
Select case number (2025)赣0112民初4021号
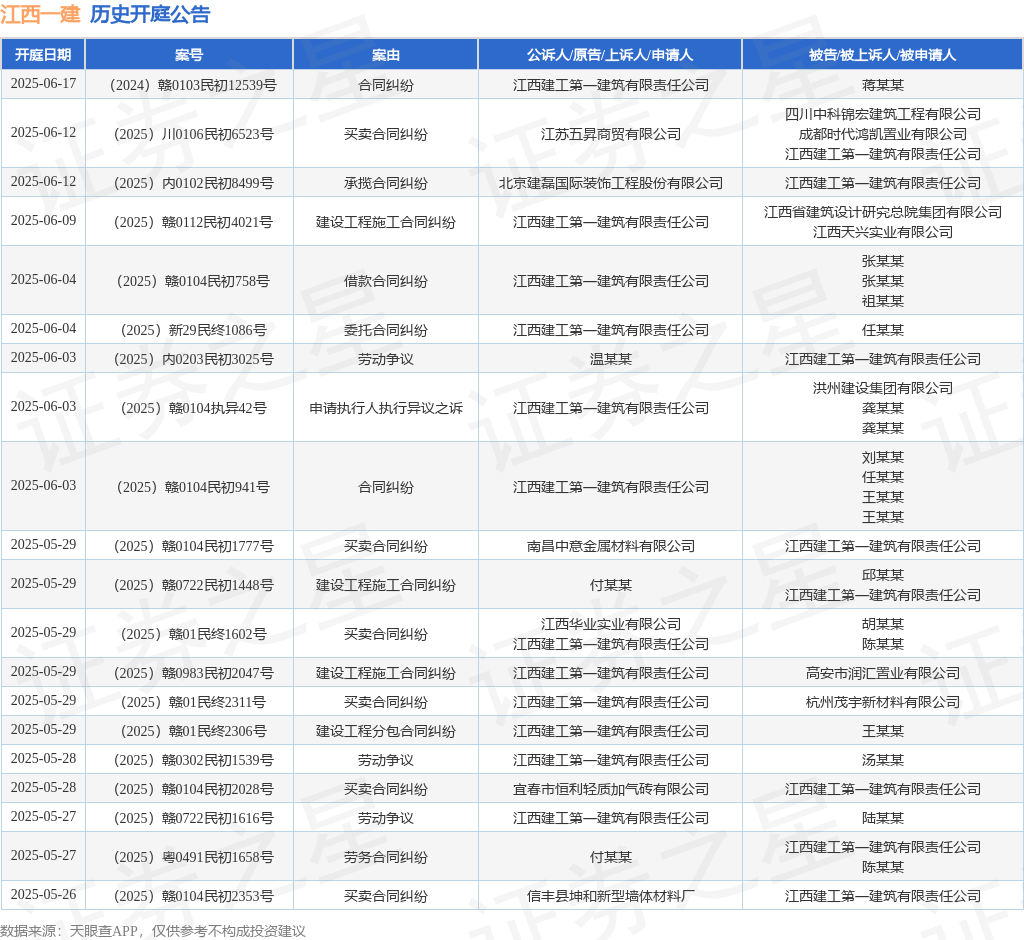pyautogui.click(x=190, y=222)
